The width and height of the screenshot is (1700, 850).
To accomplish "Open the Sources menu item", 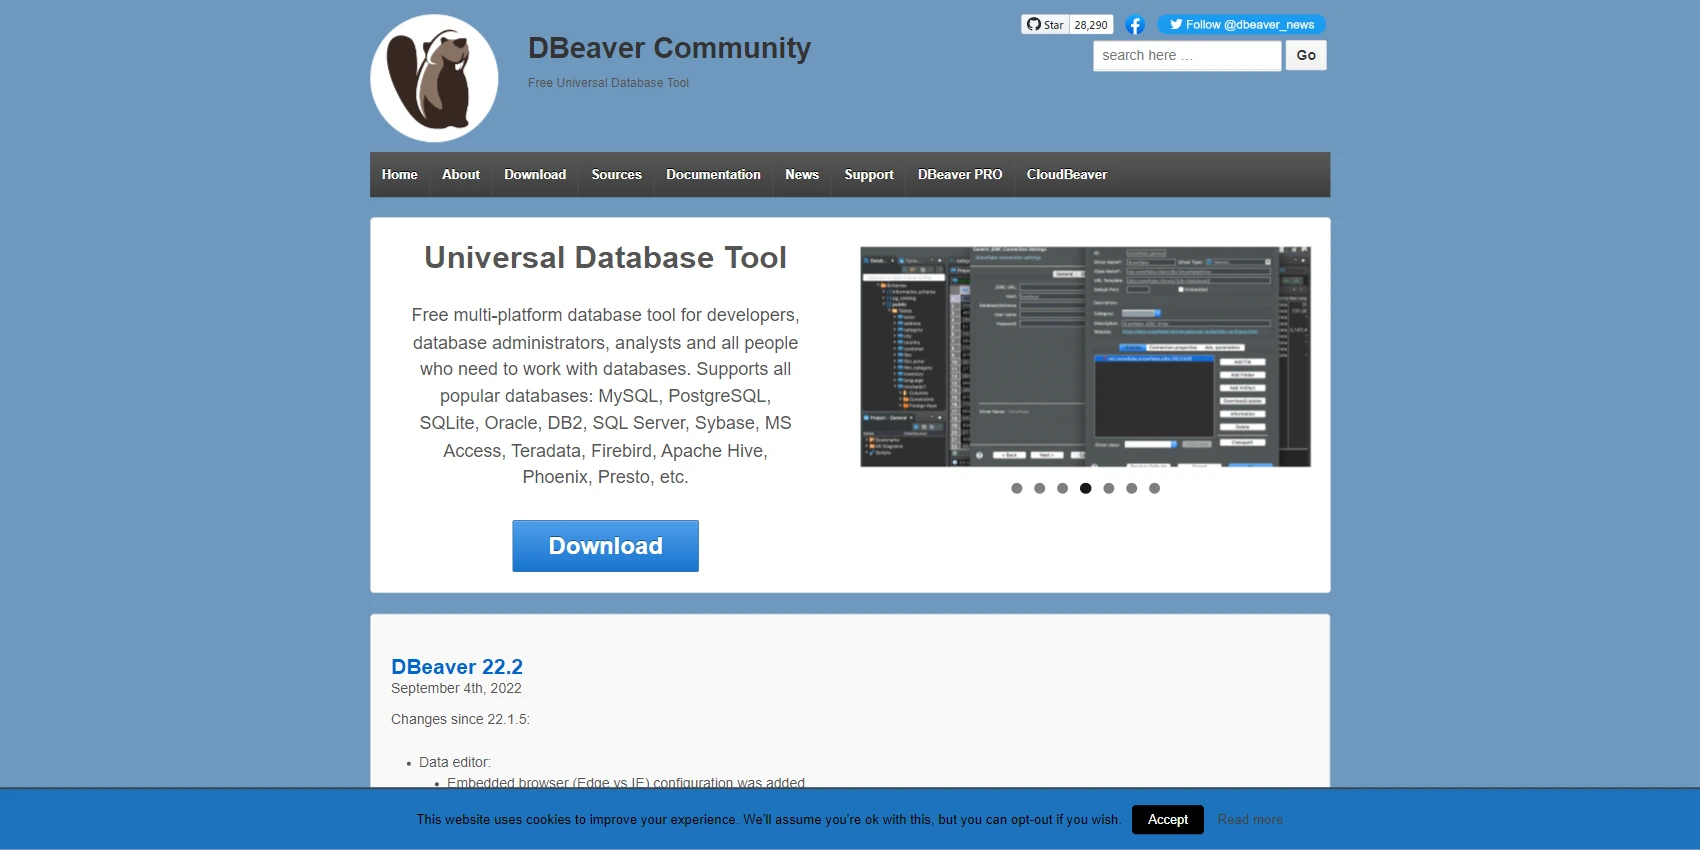I will [616, 175].
